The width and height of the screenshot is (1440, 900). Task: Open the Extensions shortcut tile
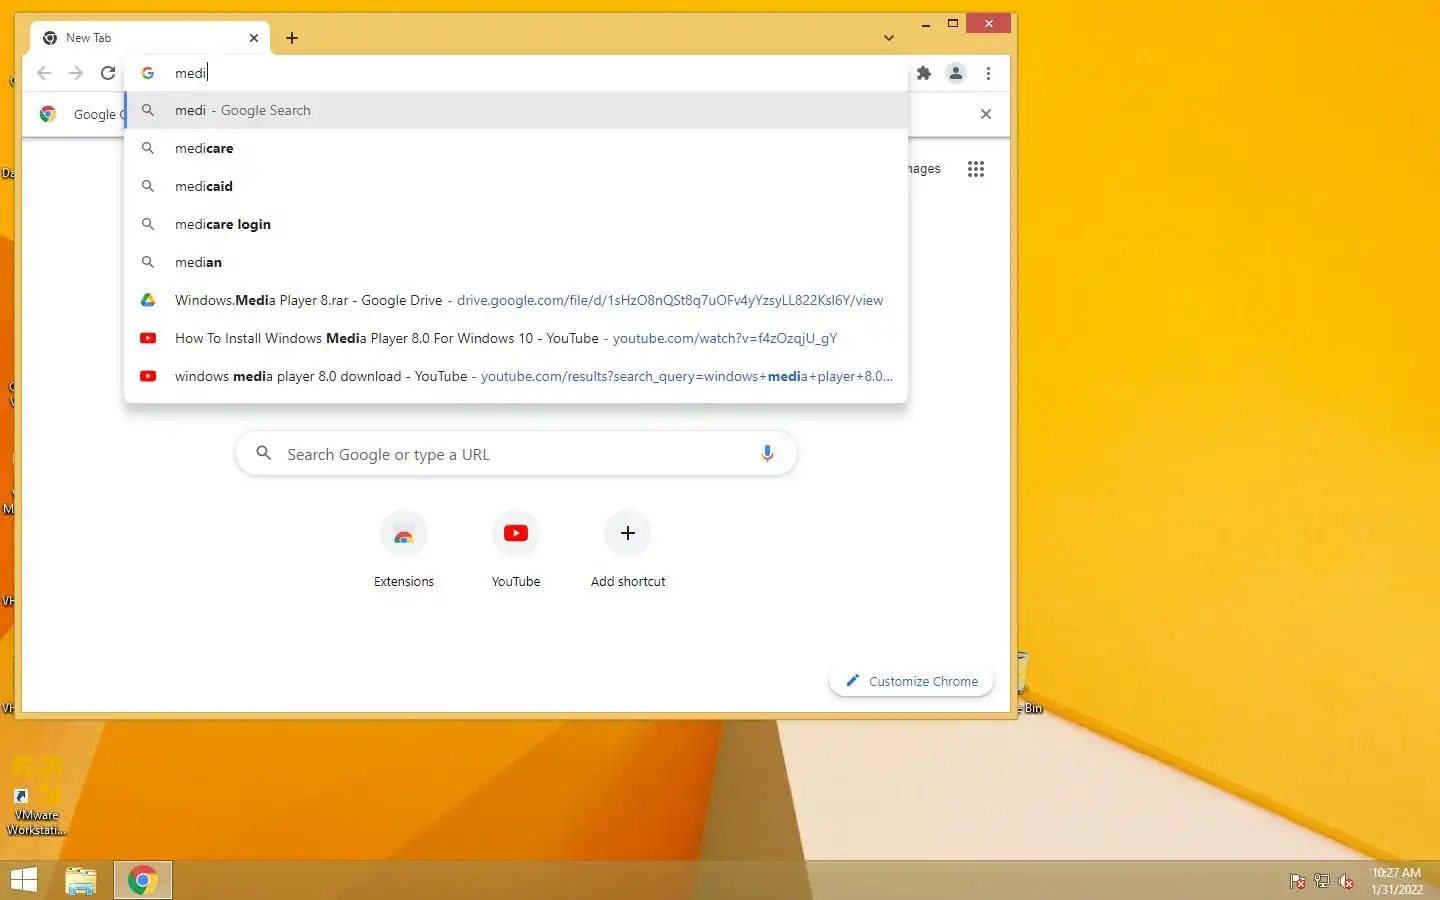[404, 550]
